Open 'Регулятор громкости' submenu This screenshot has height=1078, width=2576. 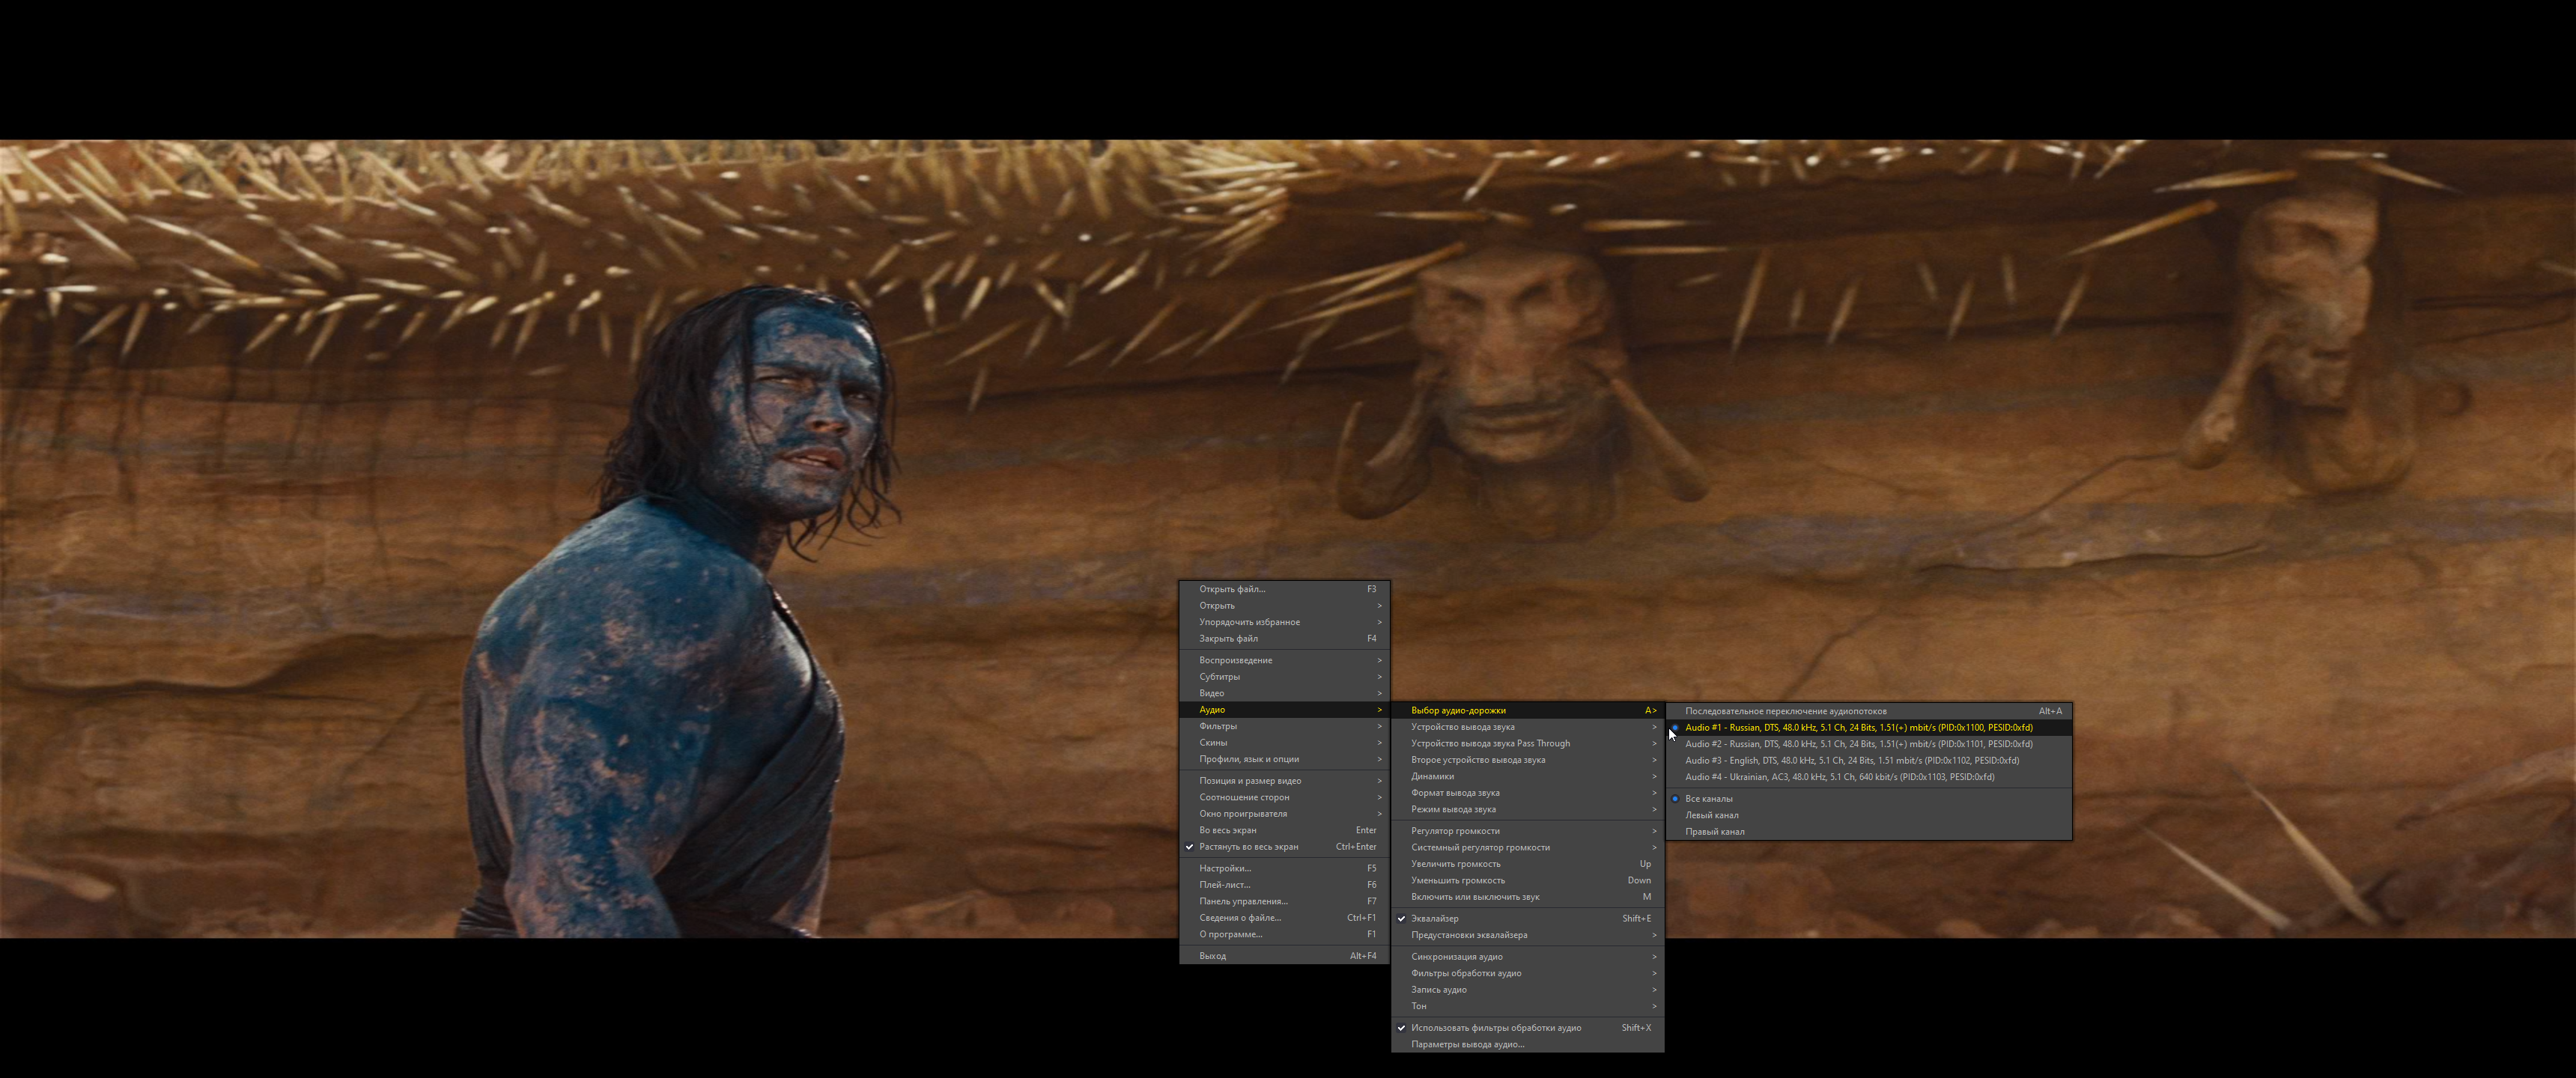click(1528, 831)
